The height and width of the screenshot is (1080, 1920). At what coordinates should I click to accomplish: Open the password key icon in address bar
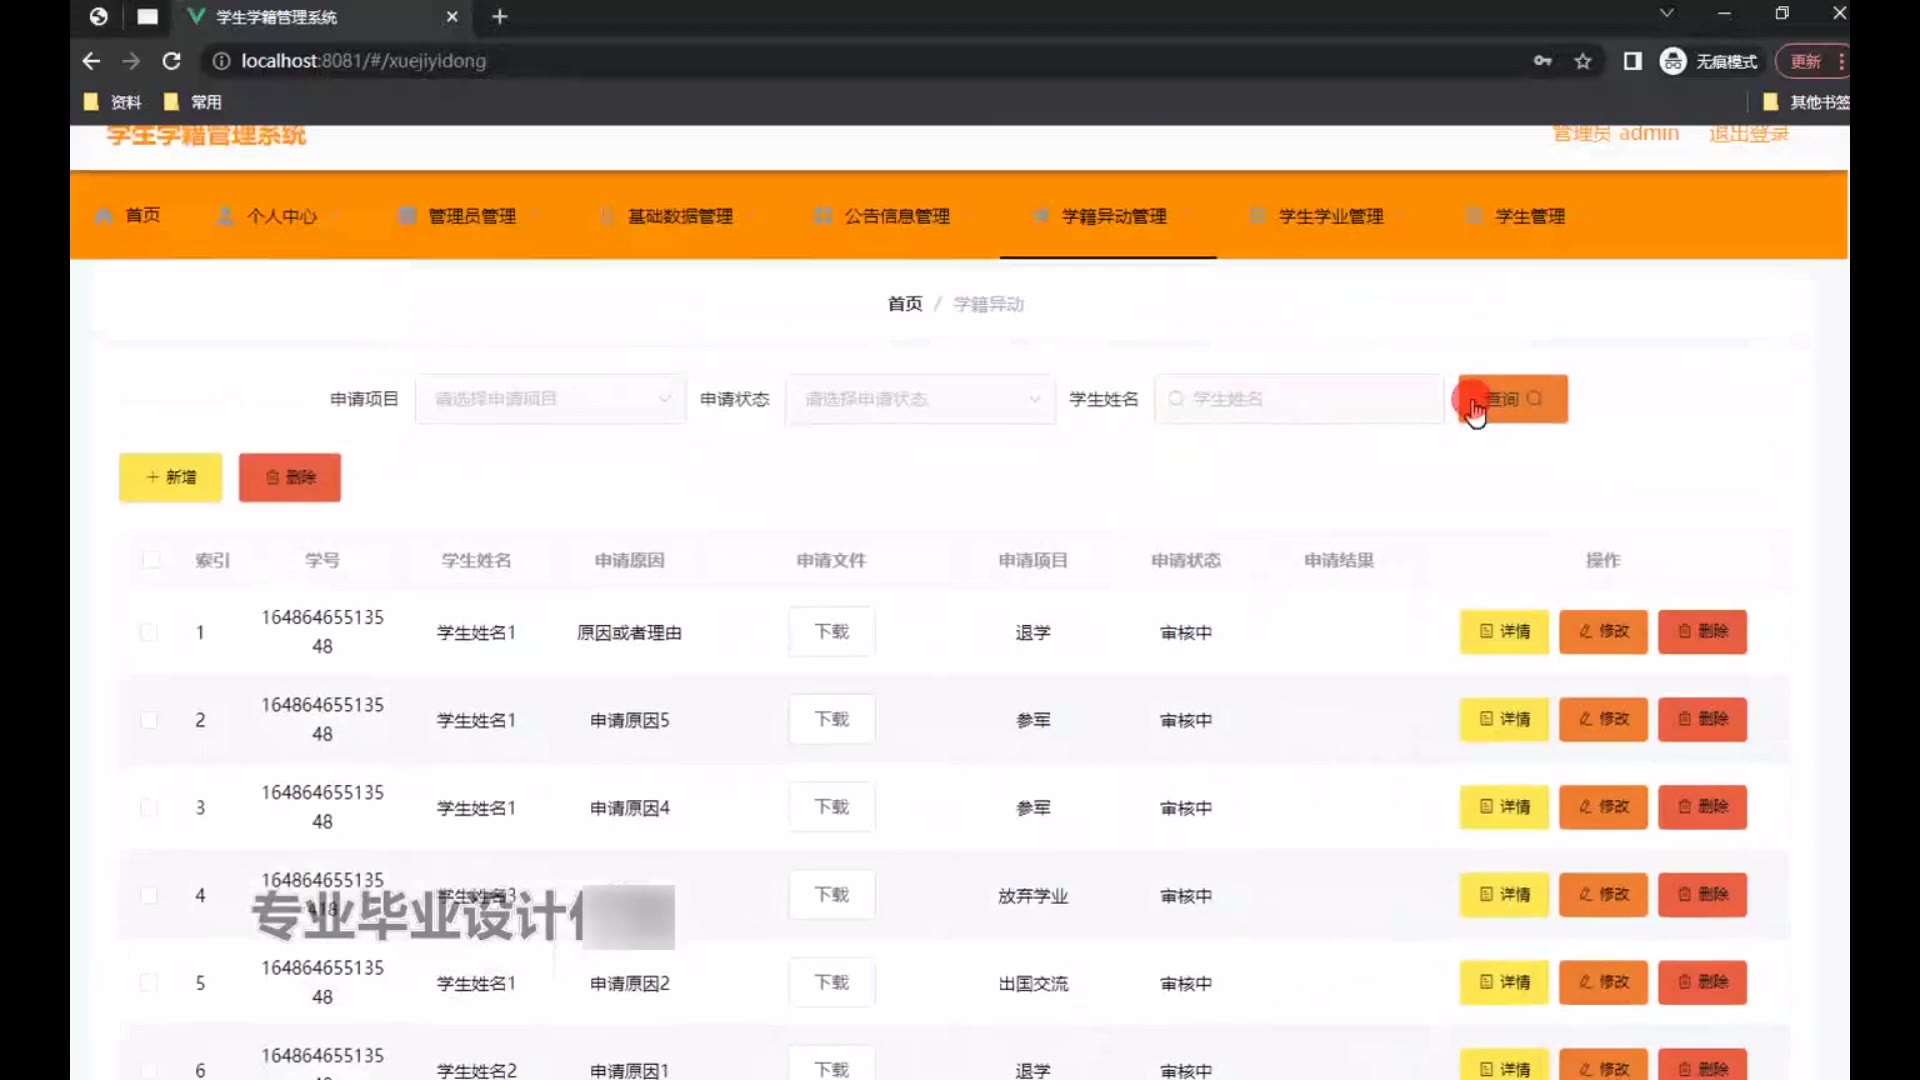click(1542, 61)
